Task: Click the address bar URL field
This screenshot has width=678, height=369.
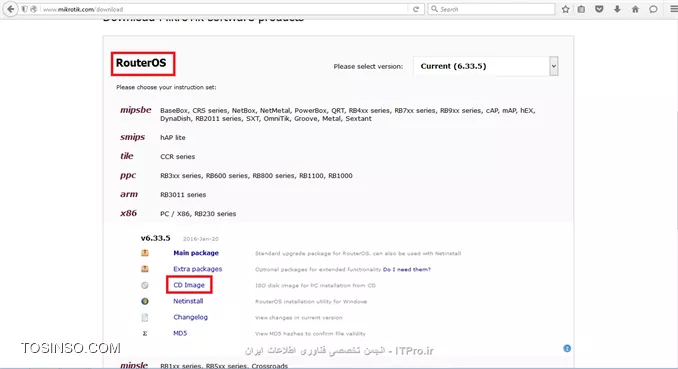Action: click(225, 9)
